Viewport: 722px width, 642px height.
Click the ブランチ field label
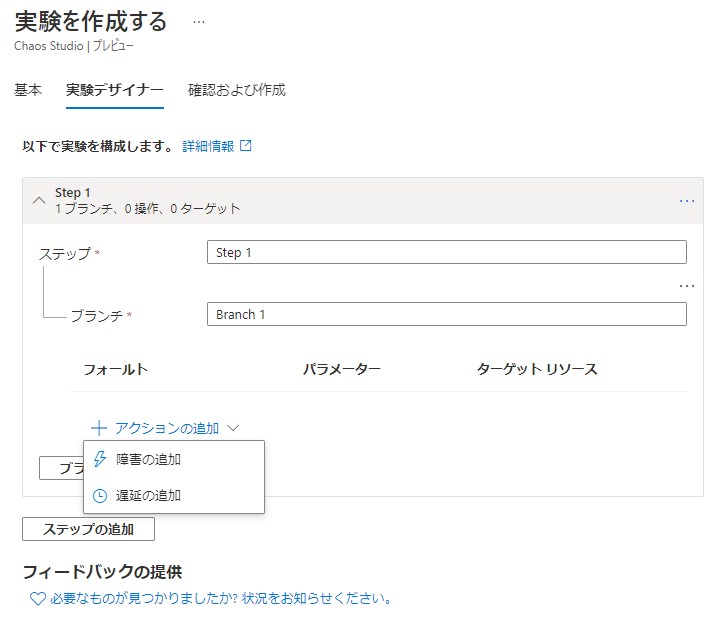97,315
